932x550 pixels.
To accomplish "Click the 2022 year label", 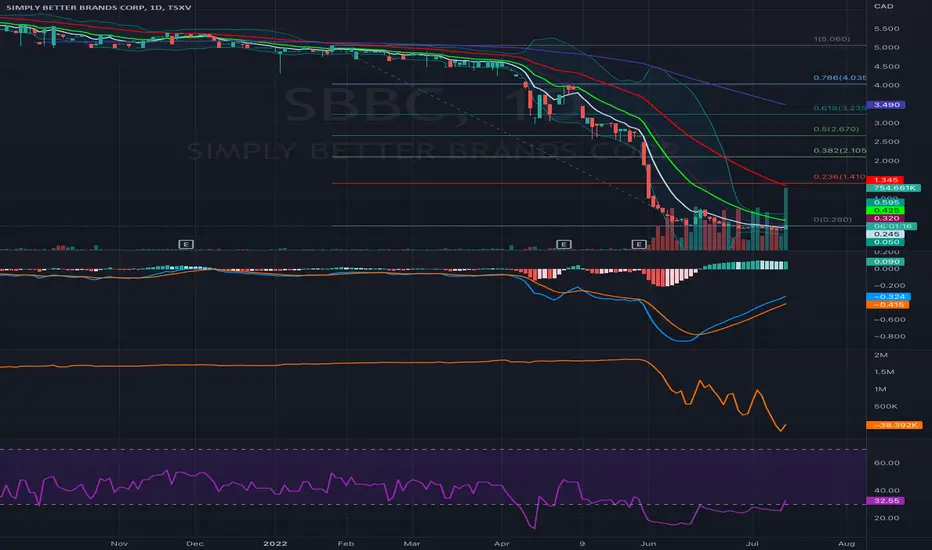I will (x=275, y=543).
